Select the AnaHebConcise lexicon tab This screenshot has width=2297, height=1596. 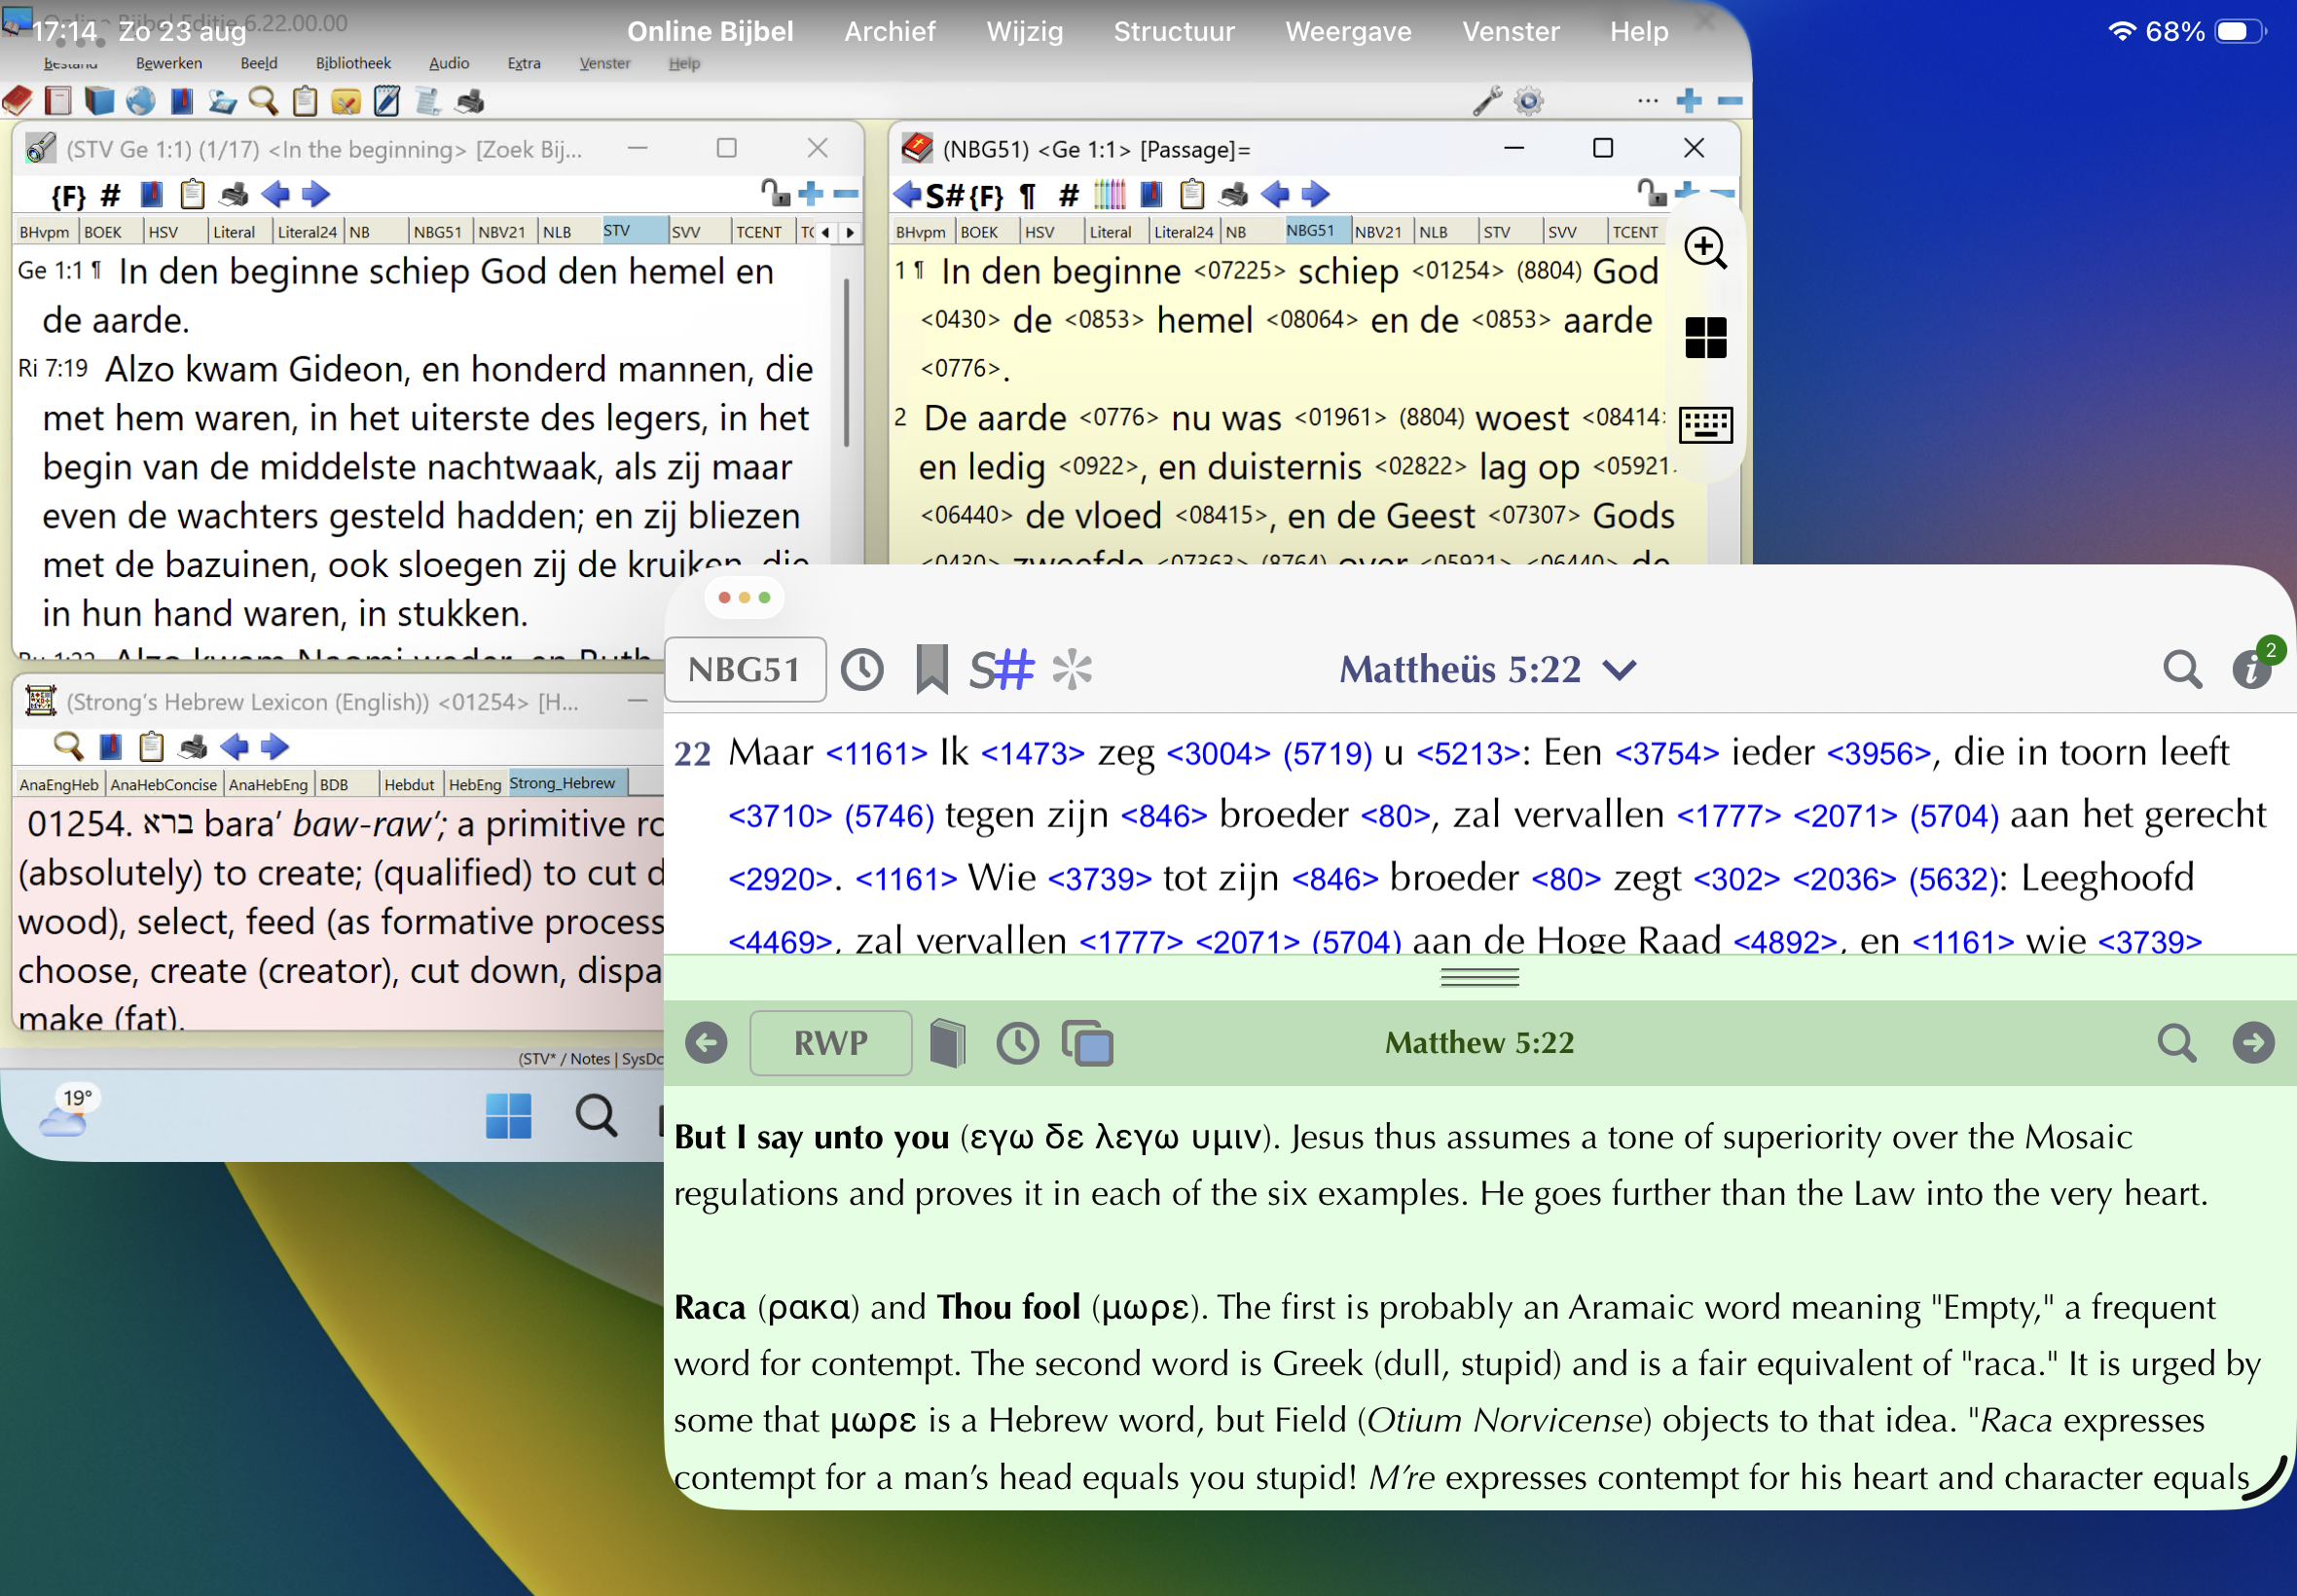[x=164, y=785]
